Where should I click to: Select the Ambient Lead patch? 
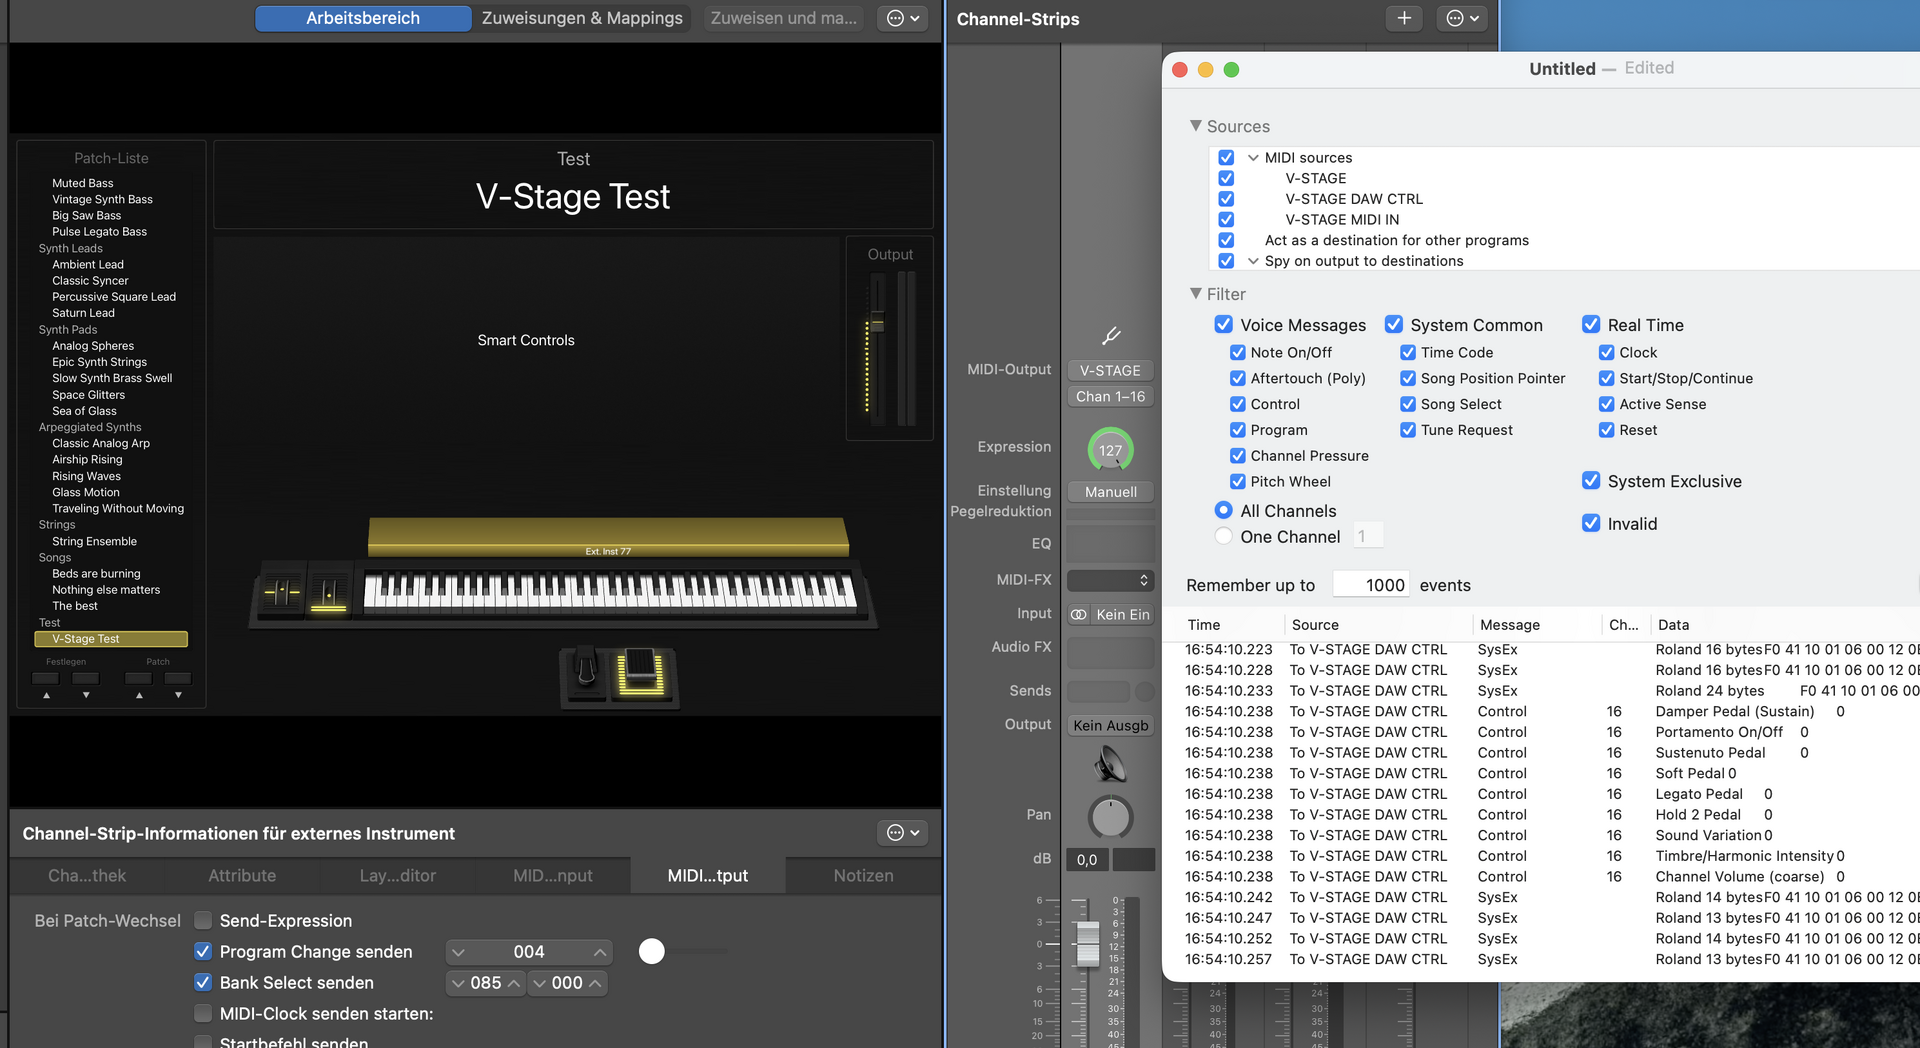pyautogui.click(x=88, y=265)
